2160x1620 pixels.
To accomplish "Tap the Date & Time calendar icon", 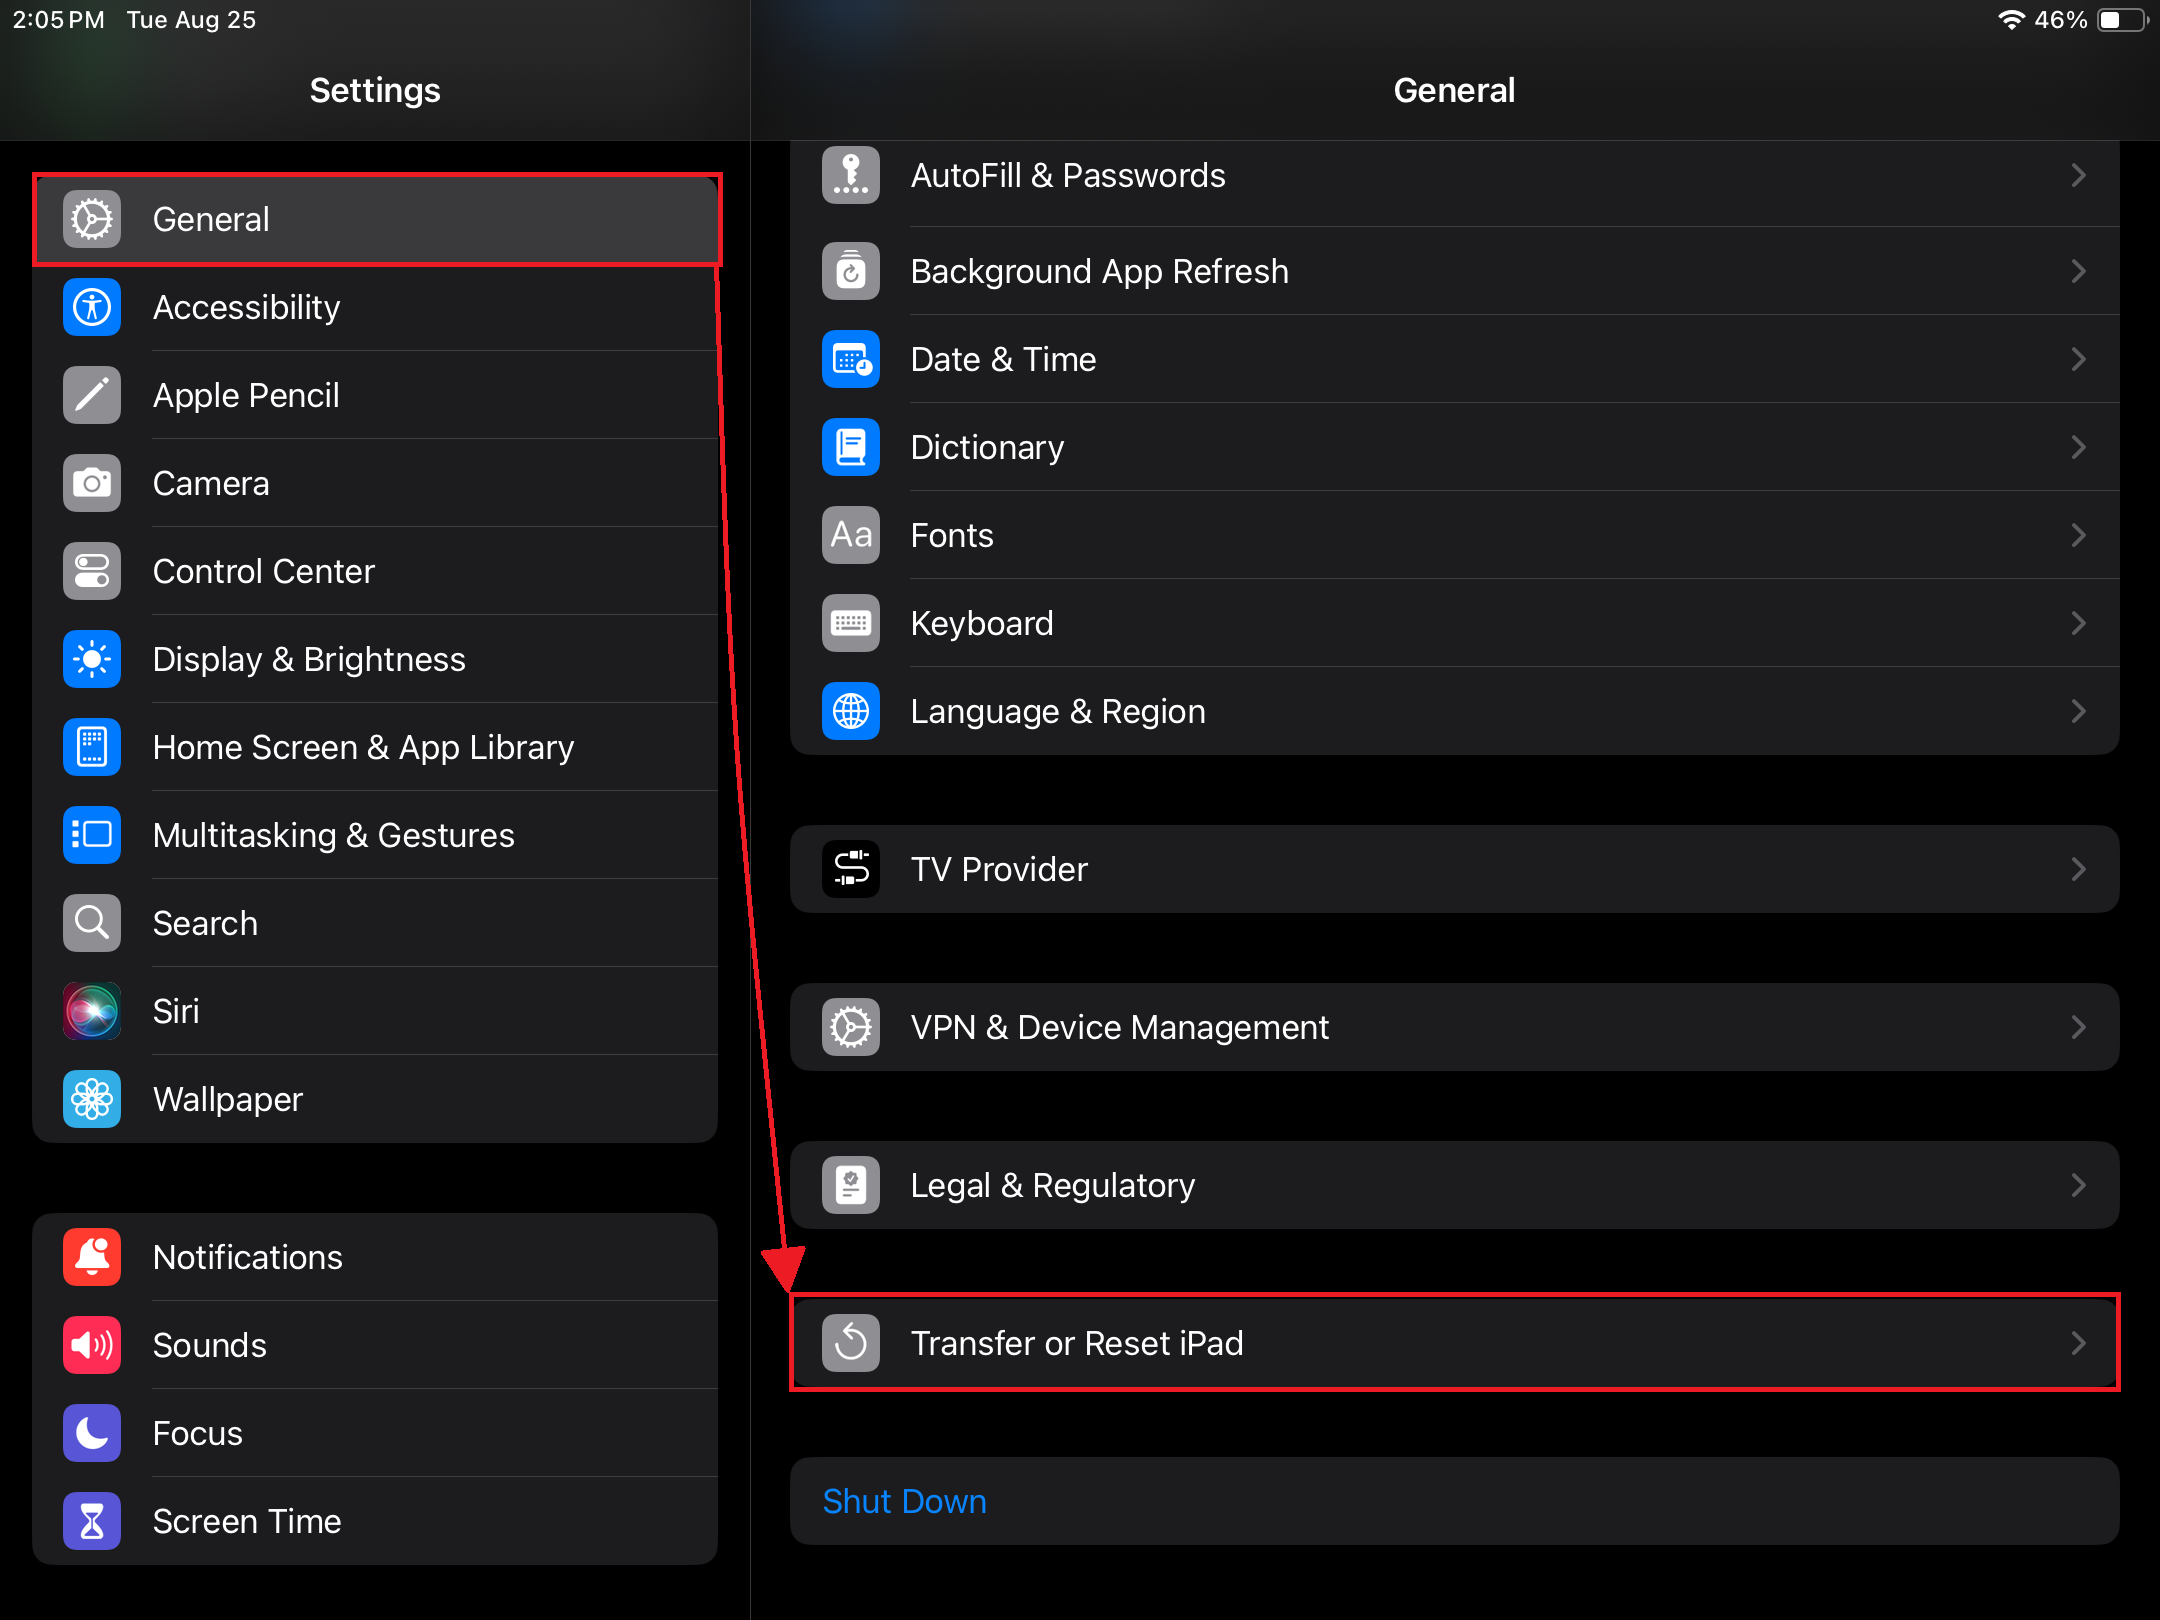I will 851,359.
